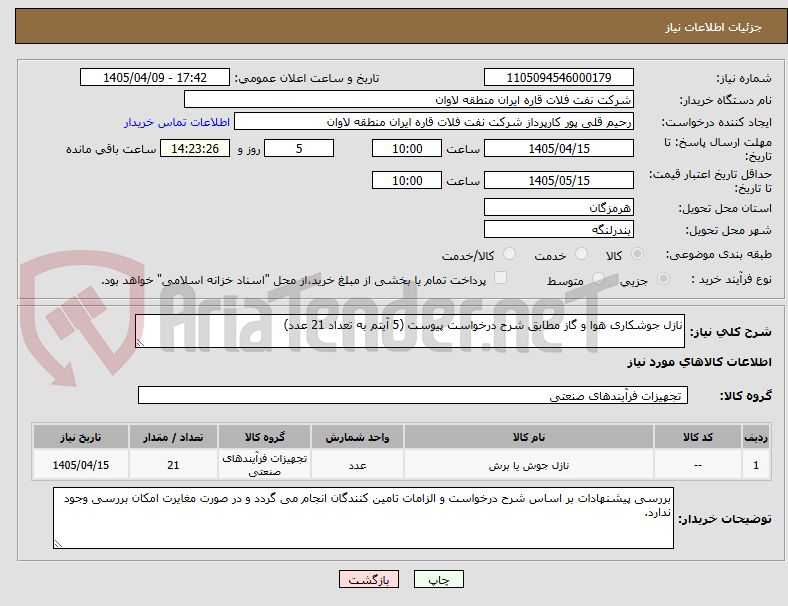Click the request creator name field
This screenshot has height=606, width=788.
pyautogui.click(x=434, y=122)
